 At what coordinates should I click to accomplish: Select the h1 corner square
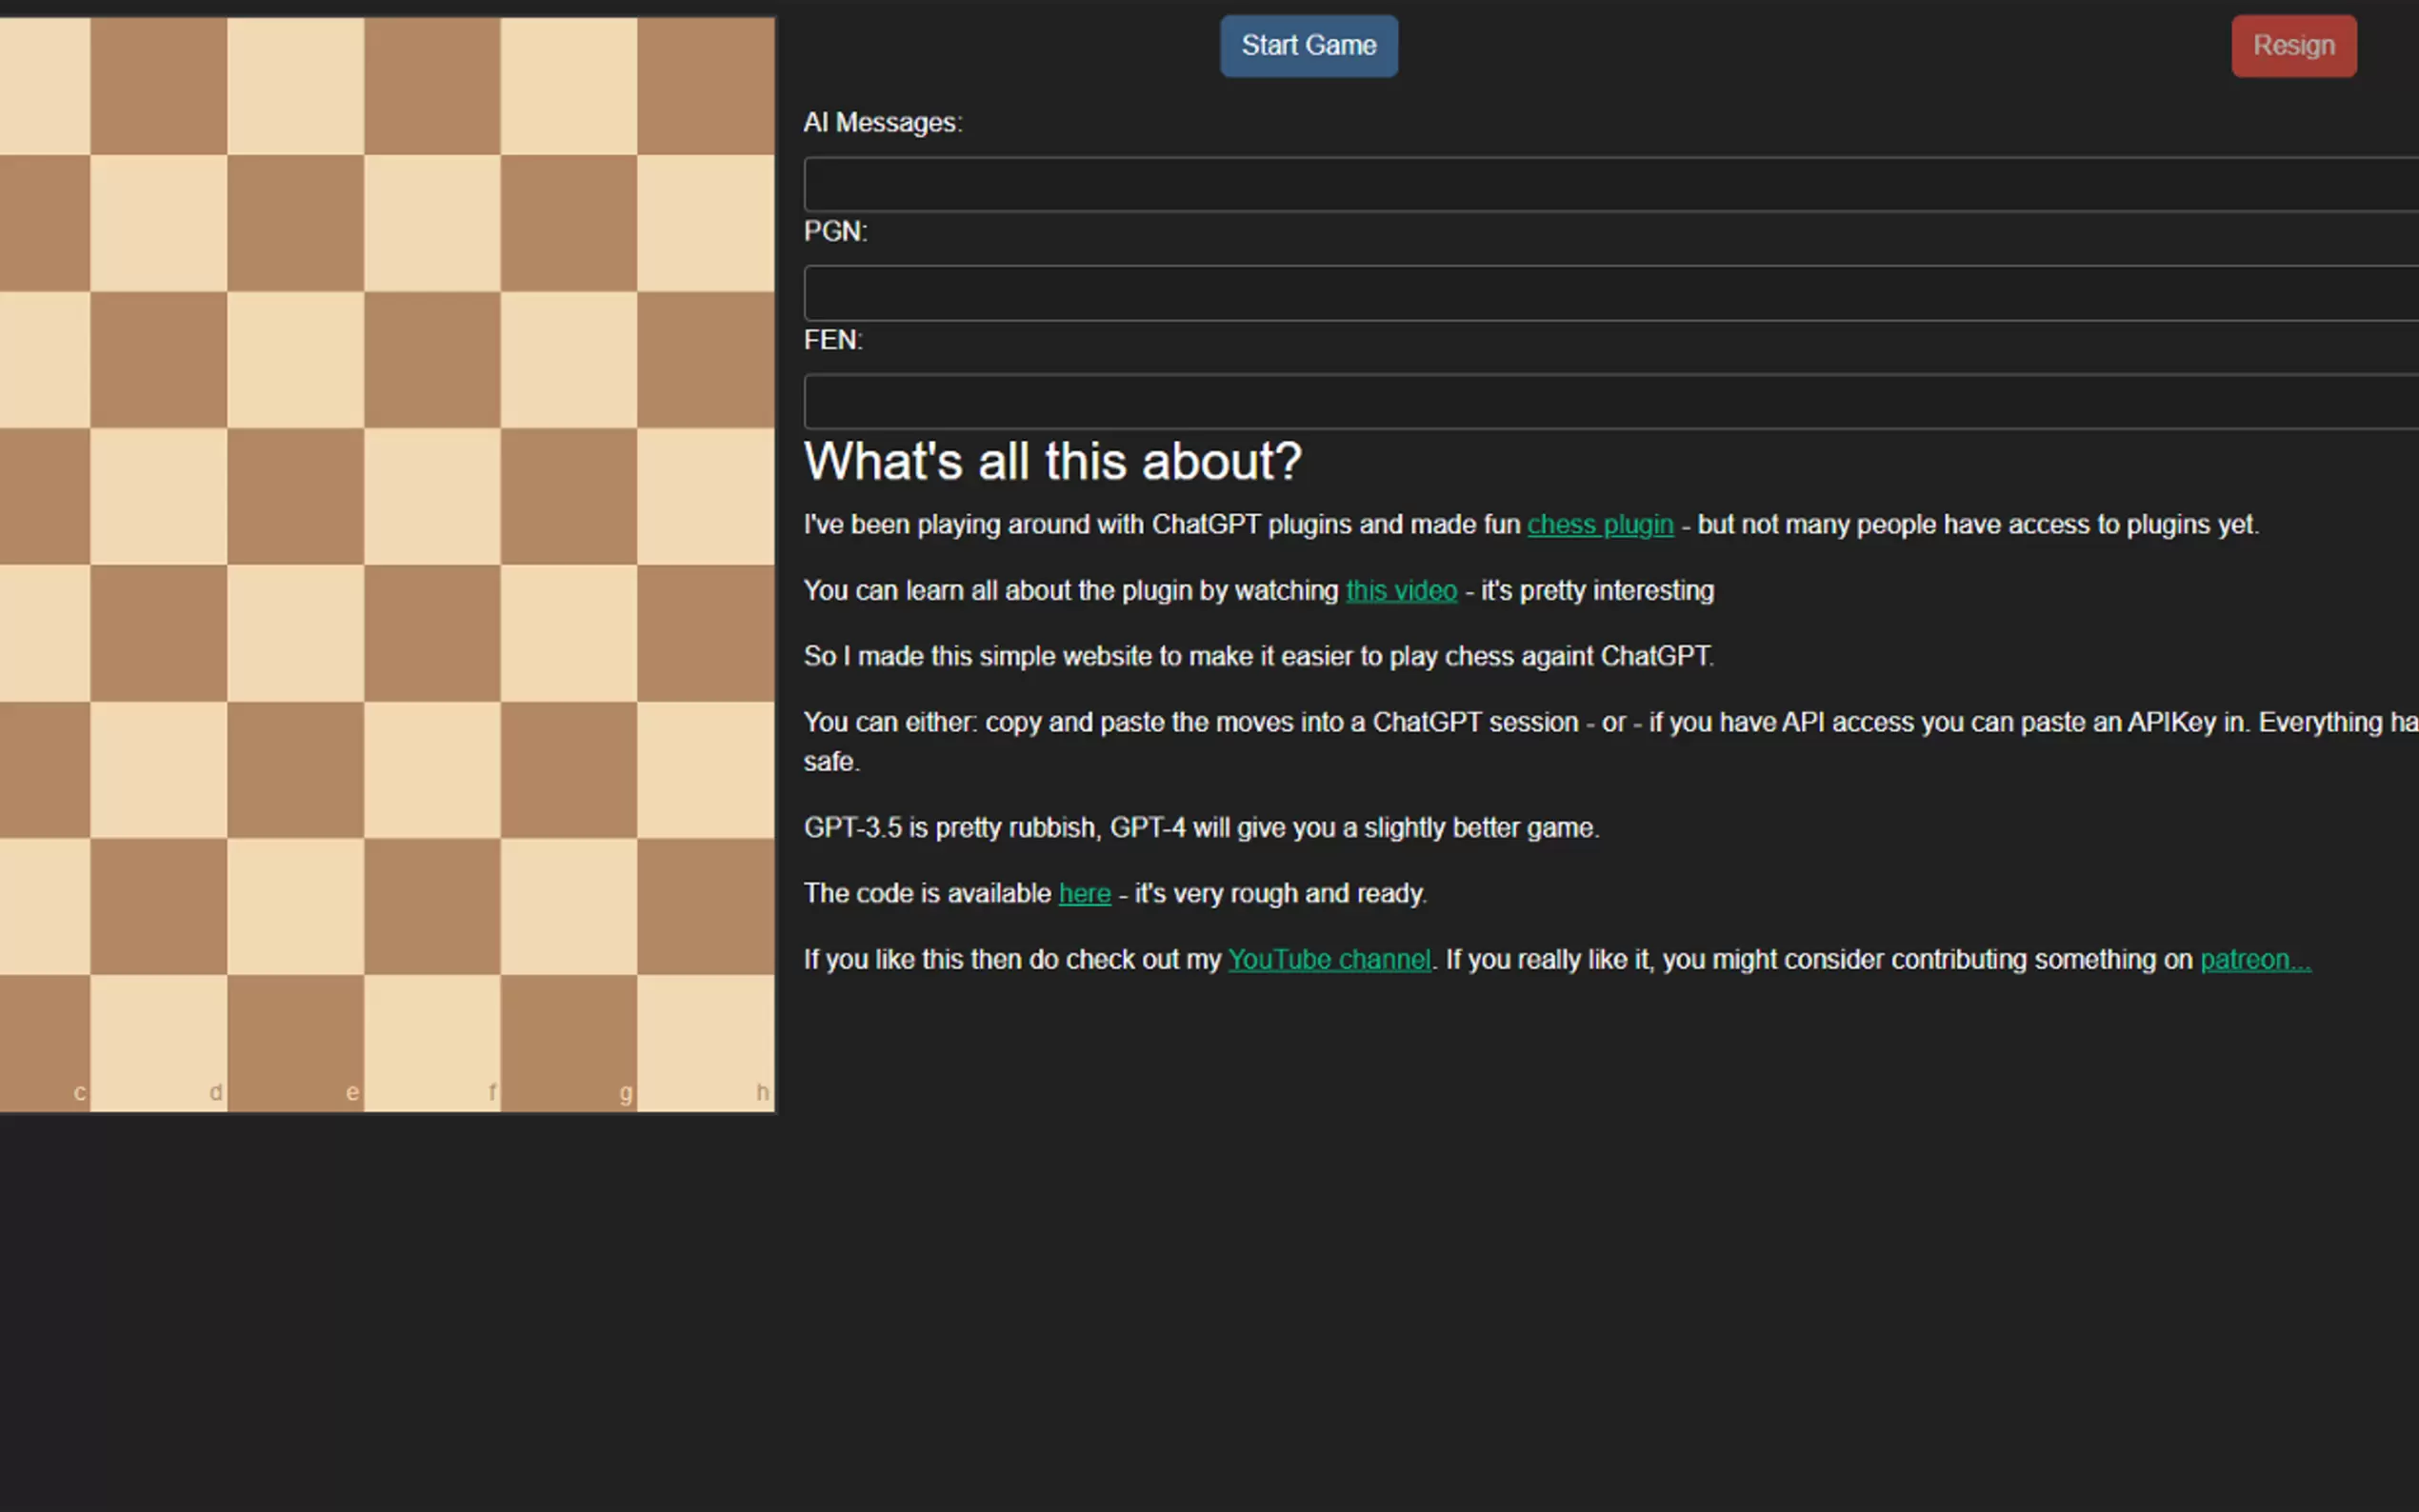click(x=706, y=1042)
